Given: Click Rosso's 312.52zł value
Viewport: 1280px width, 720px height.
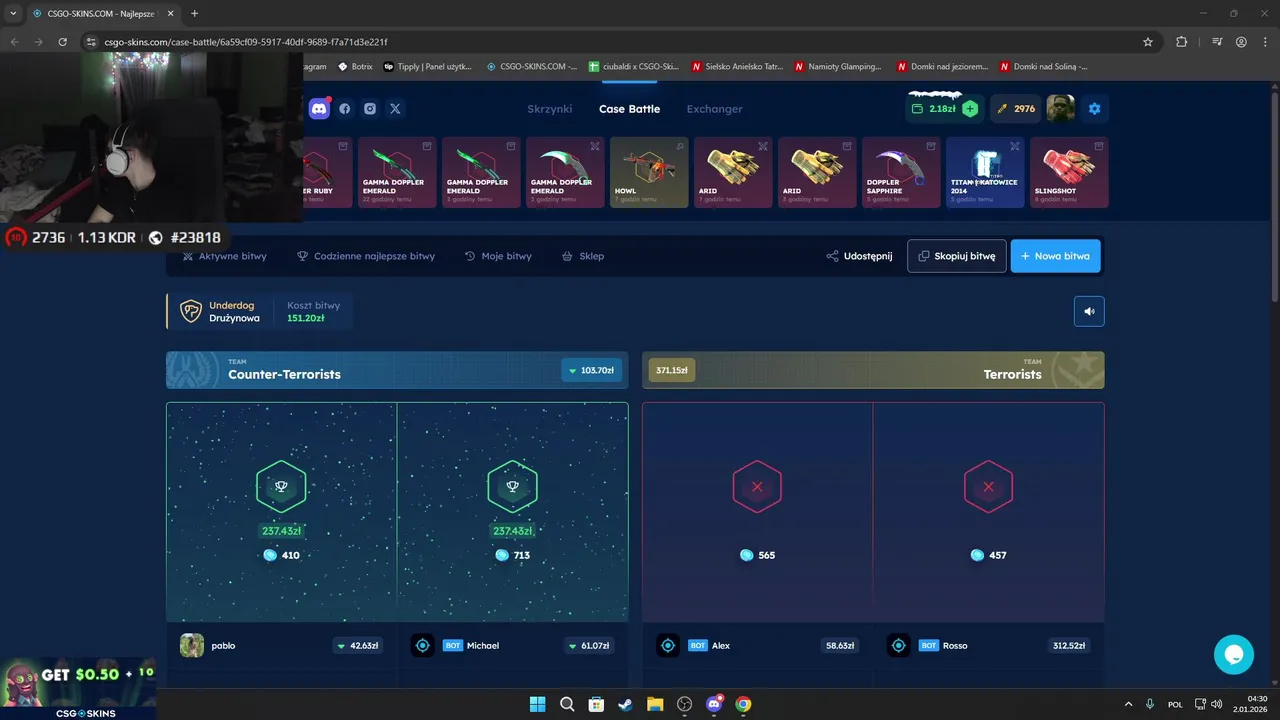Looking at the screenshot, I should pos(1067,646).
